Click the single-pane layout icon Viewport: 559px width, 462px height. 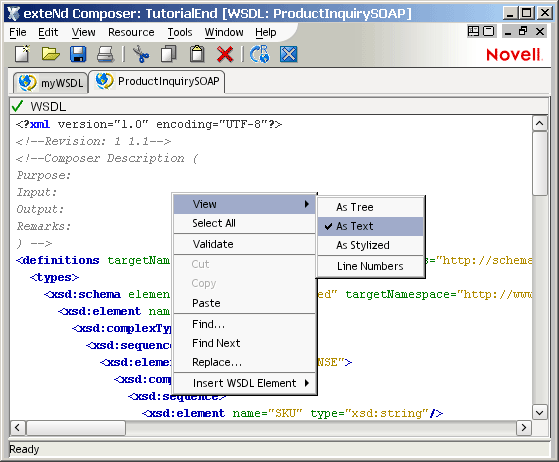point(489,31)
